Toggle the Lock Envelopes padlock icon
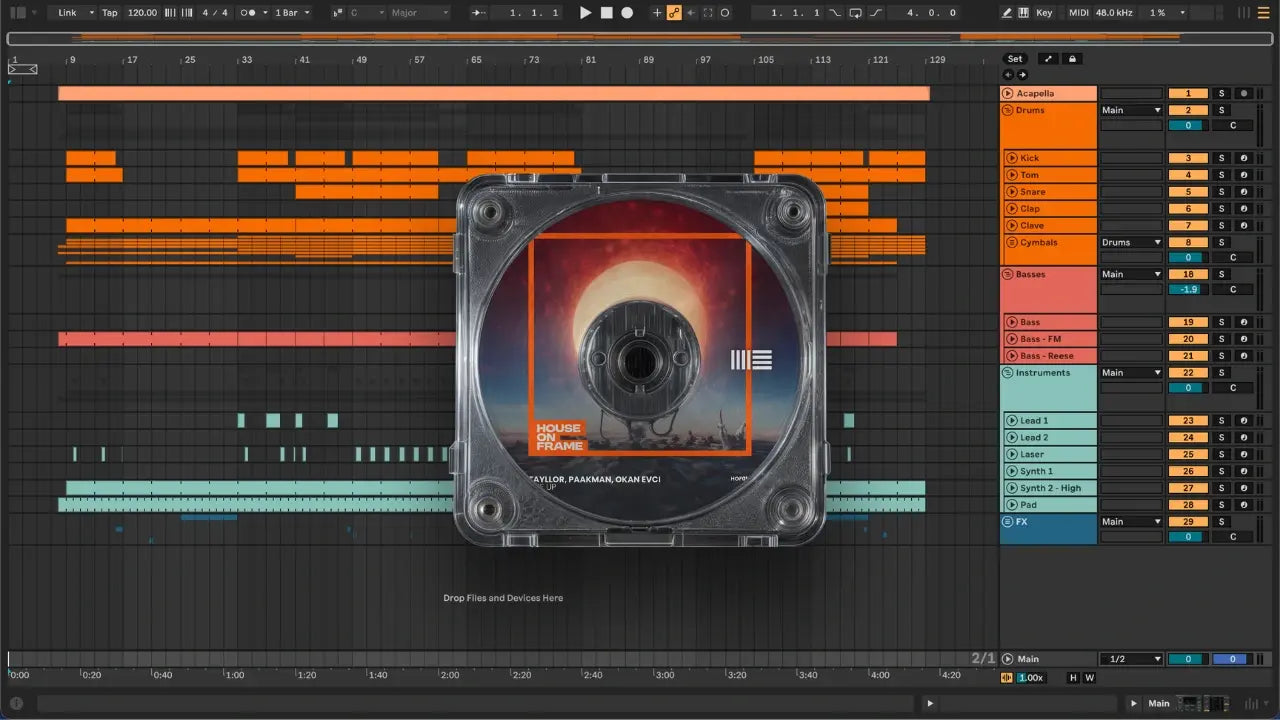The image size is (1280, 720). [1072, 59]
